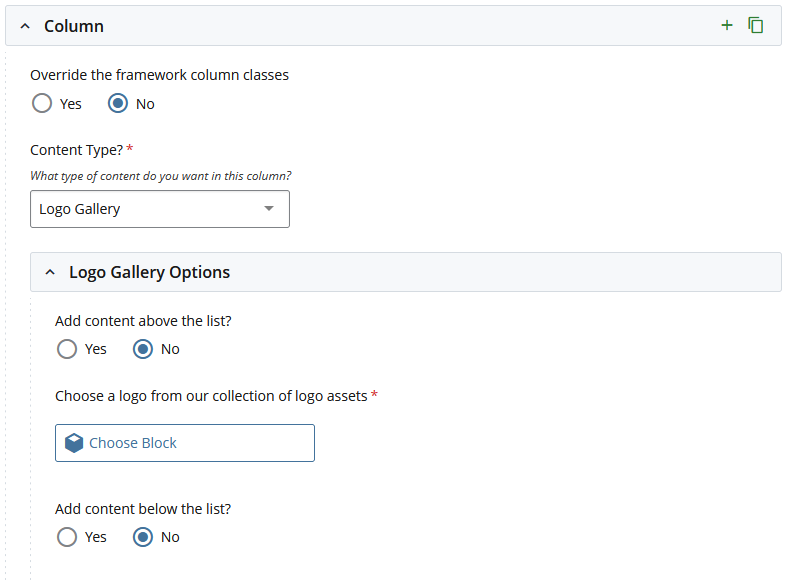Choose No for add content below list

[x=143, y=537]
